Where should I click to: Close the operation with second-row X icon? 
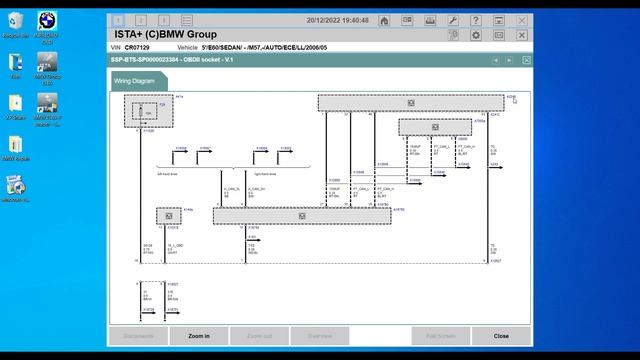[522, 35]
